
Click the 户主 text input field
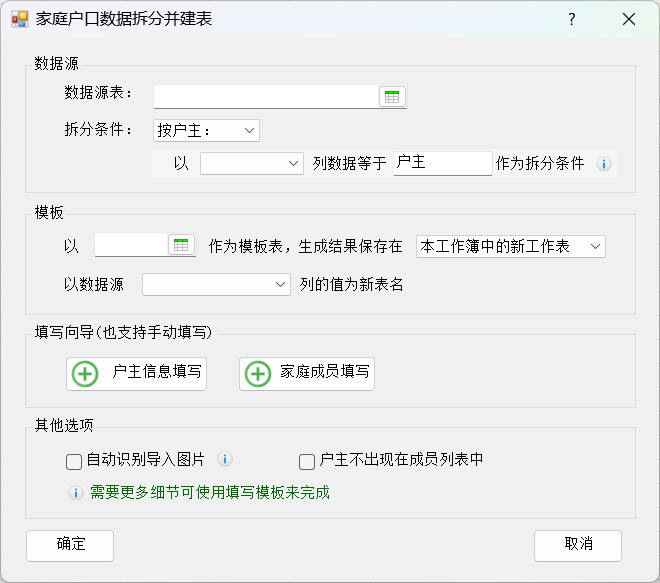point(442,163)
